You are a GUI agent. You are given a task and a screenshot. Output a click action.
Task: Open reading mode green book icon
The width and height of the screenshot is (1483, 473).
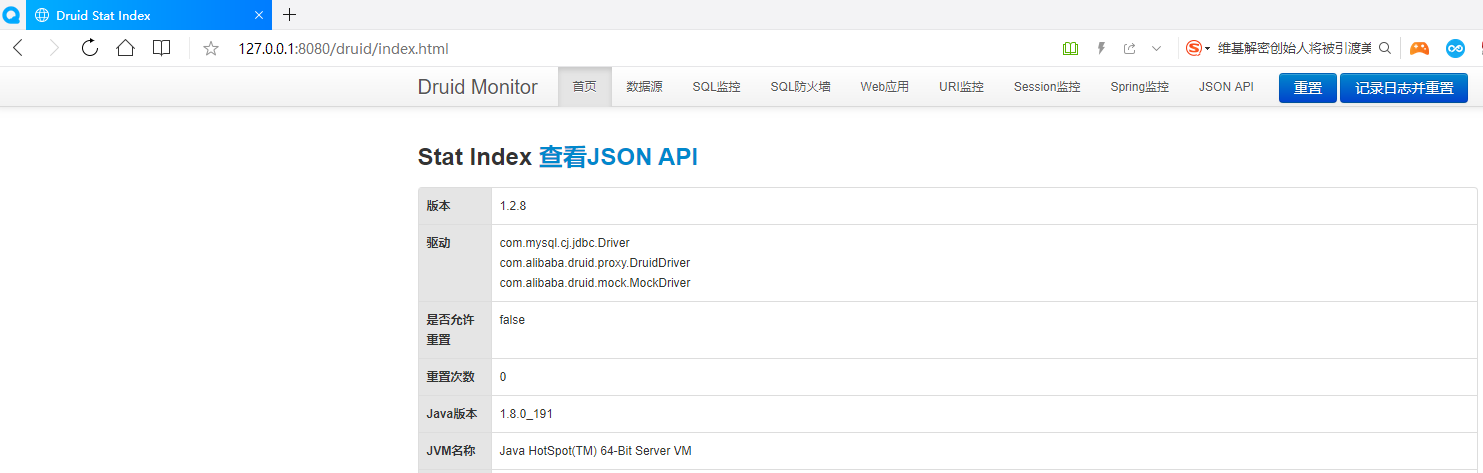coord(1071,48)
